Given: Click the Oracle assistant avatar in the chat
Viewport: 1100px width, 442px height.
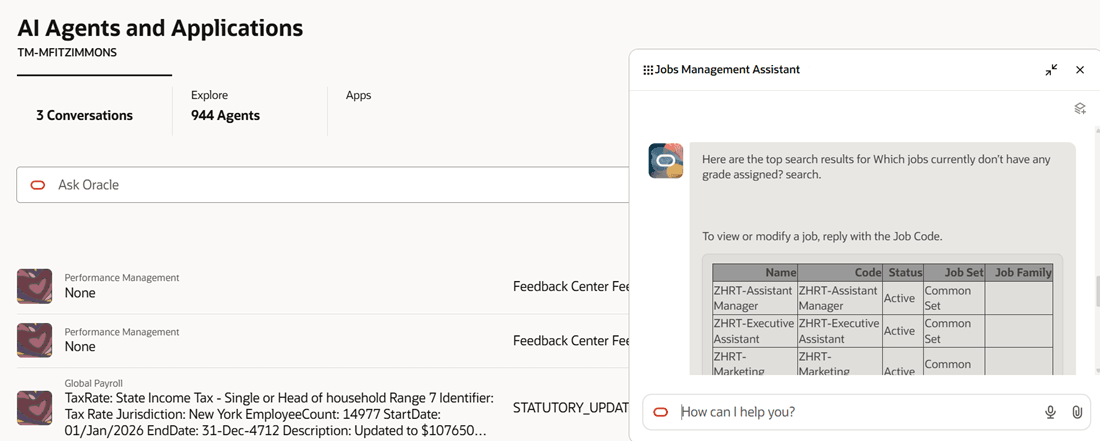Looking at the screenshot, I should point(666,161).
